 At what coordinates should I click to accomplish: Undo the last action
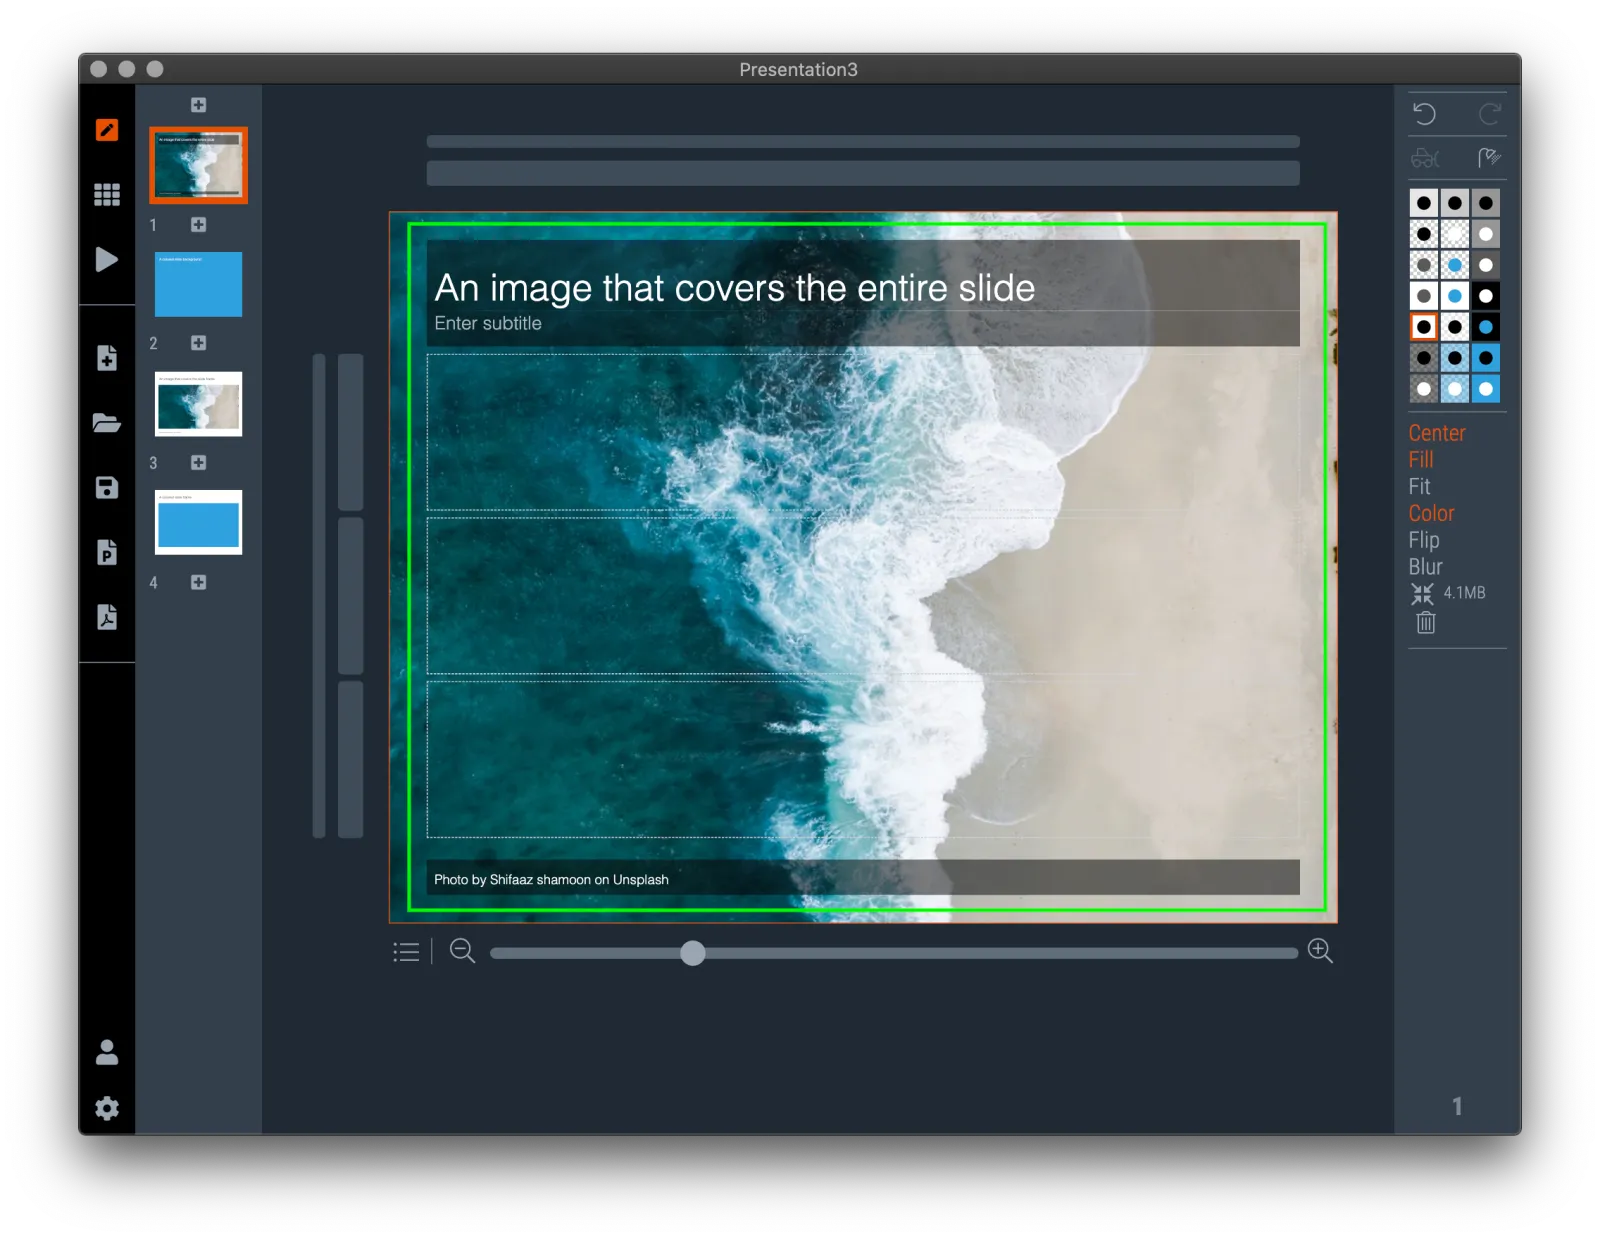click(1425, 114)
